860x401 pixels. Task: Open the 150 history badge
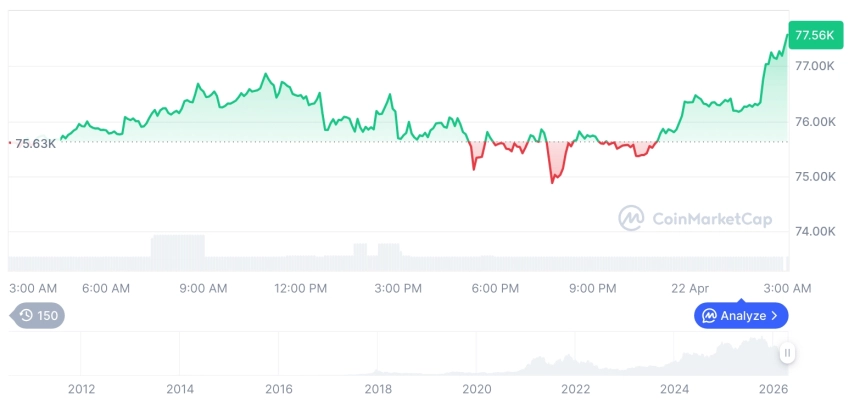tap(40, 316)
